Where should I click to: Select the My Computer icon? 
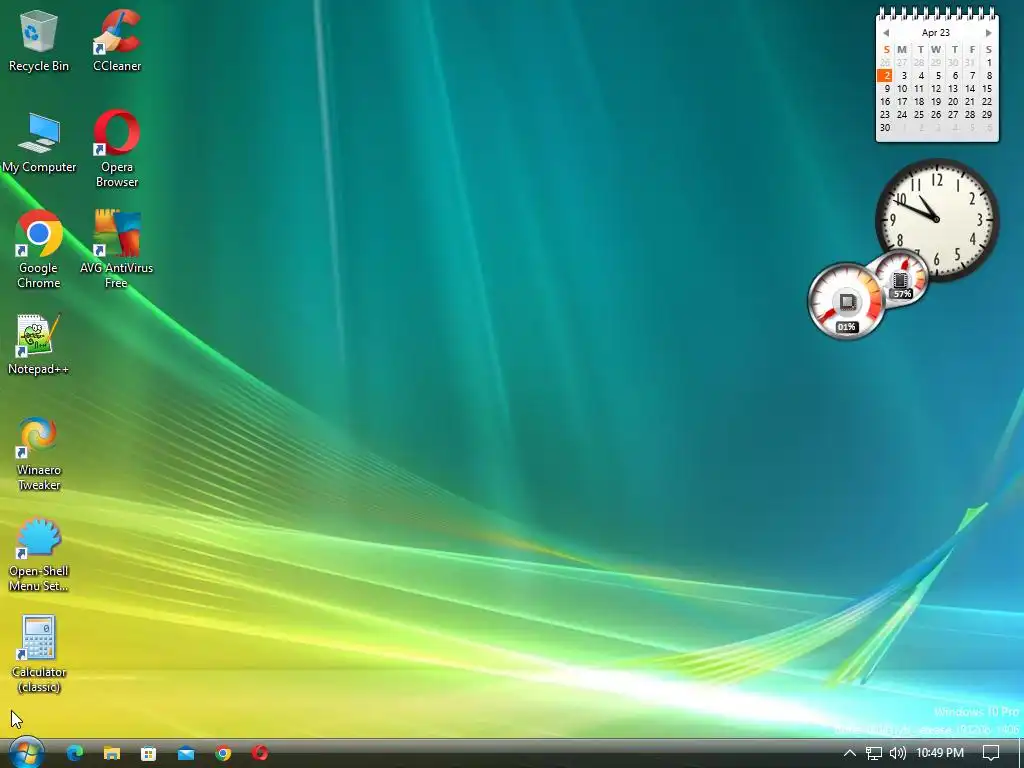coord(39,142)
